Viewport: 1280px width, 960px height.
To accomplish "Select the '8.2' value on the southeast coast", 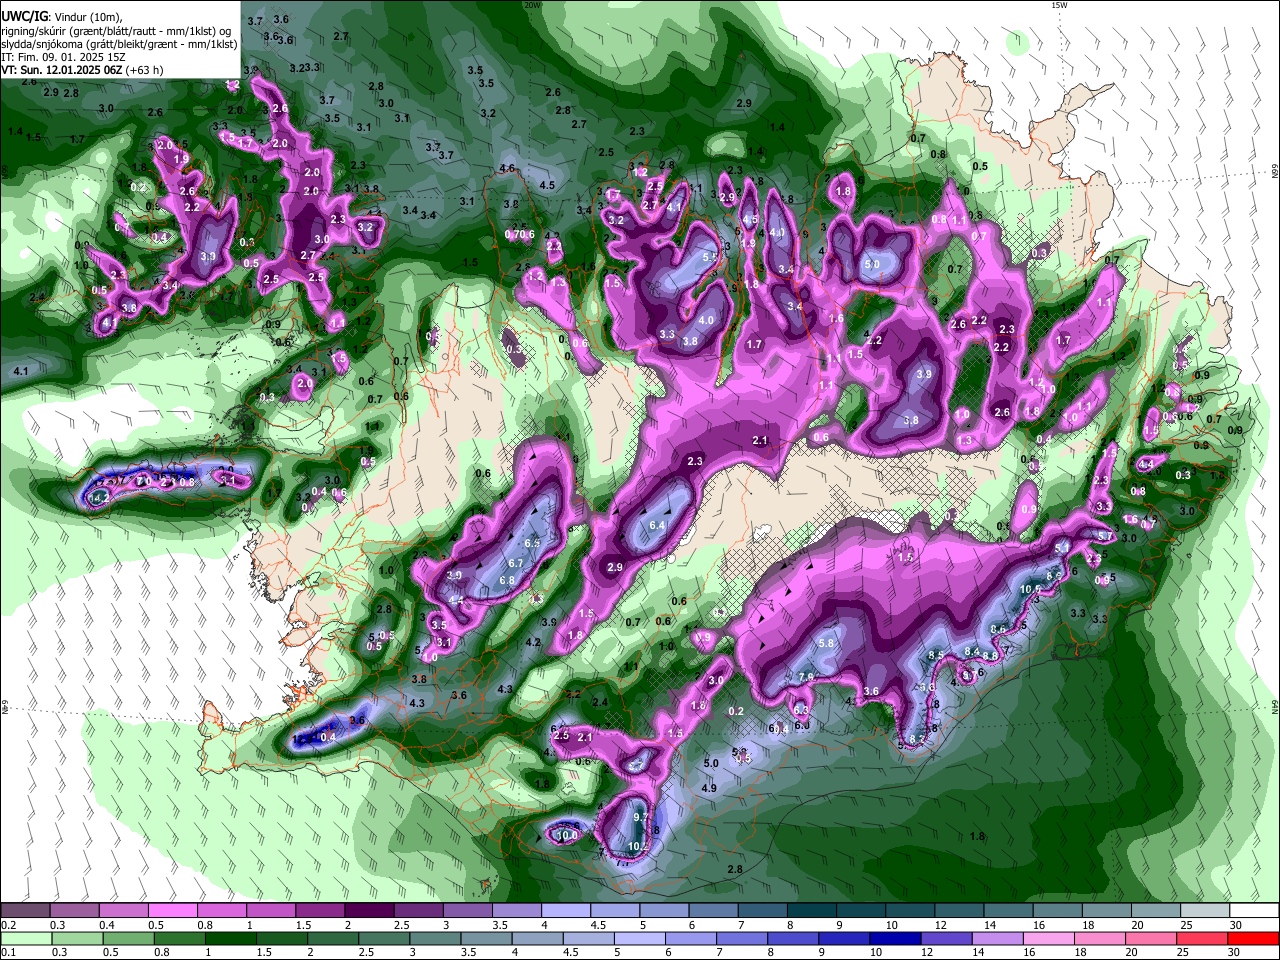I will (917, 739).
